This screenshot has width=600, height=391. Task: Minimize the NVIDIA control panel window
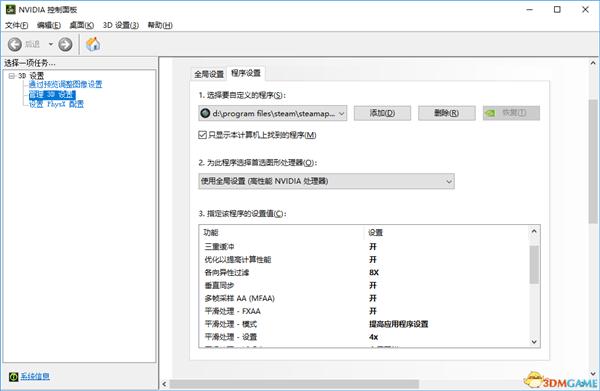click(530, 10)
